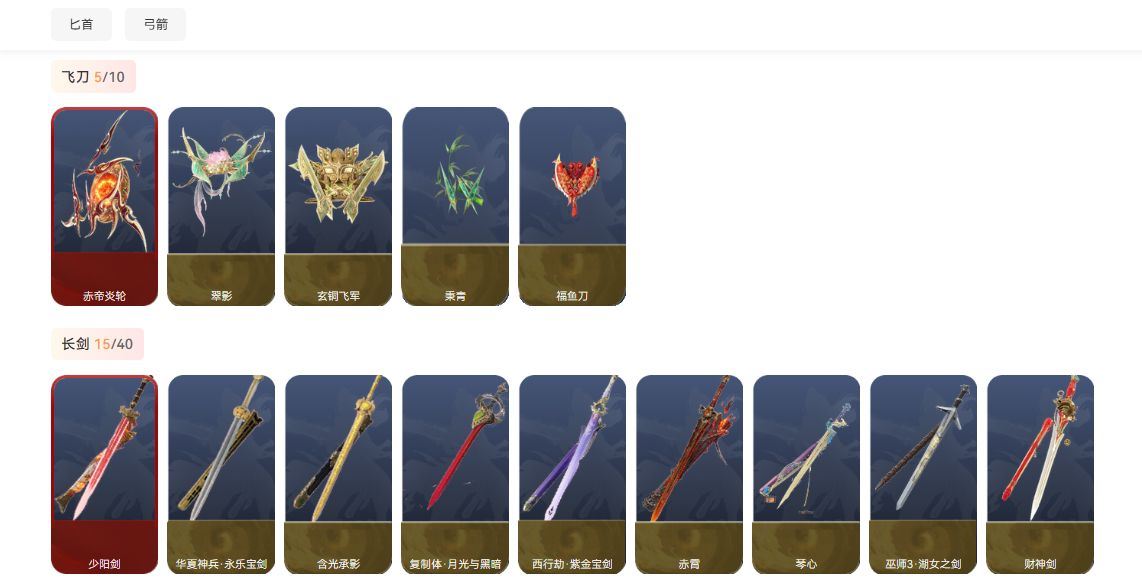
Task: Select the 赤霄 flaming sword card
Action: [689, 474]
